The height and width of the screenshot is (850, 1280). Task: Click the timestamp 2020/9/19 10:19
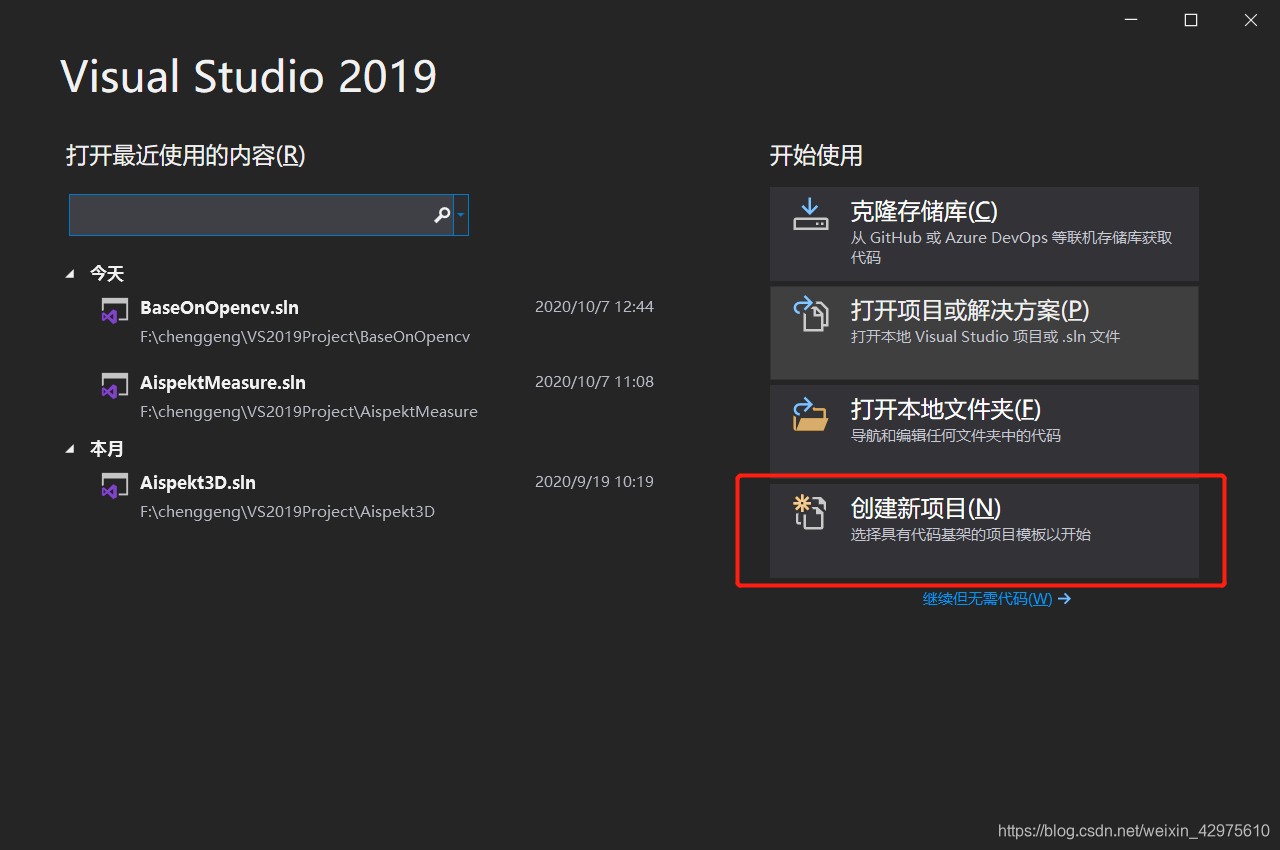click(594, 482)
